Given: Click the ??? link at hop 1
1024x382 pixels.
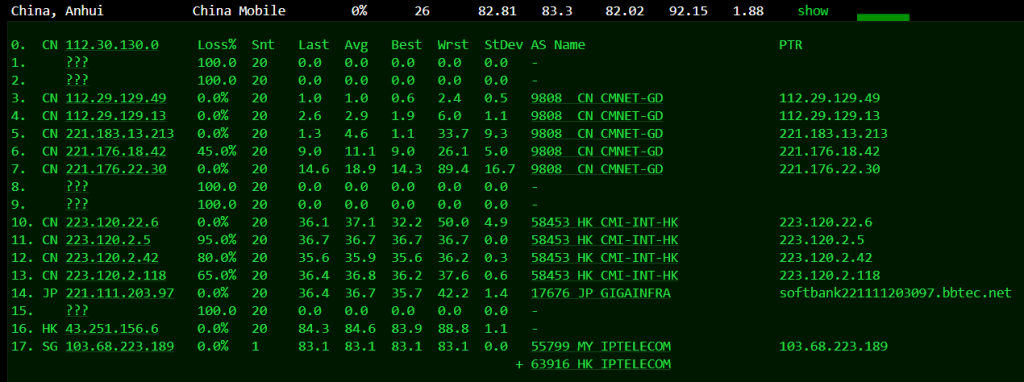Looking at the screenshot, I should pos(77,63).
